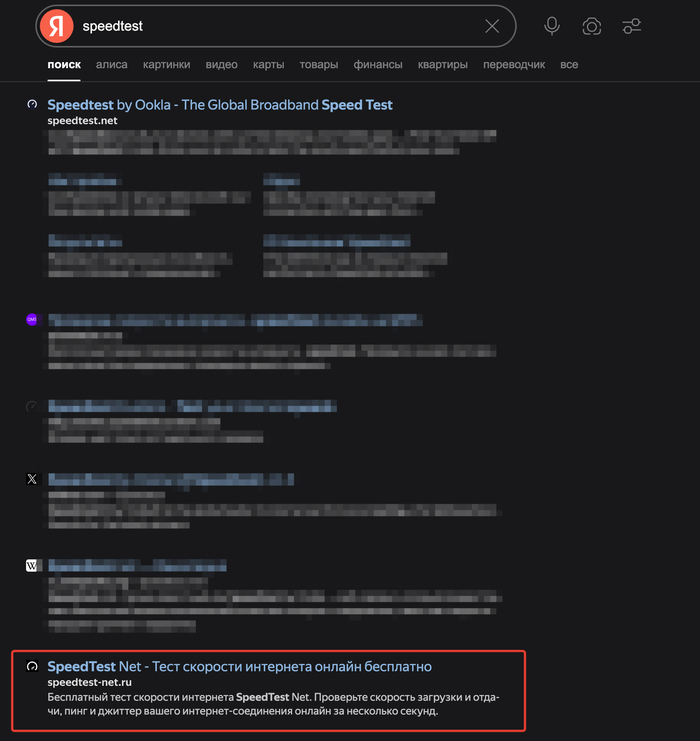Click the speedtest-net.ru result favicon
Image resolution: width=700 pixels, height=741 pixels.
[x=32, y=666]
